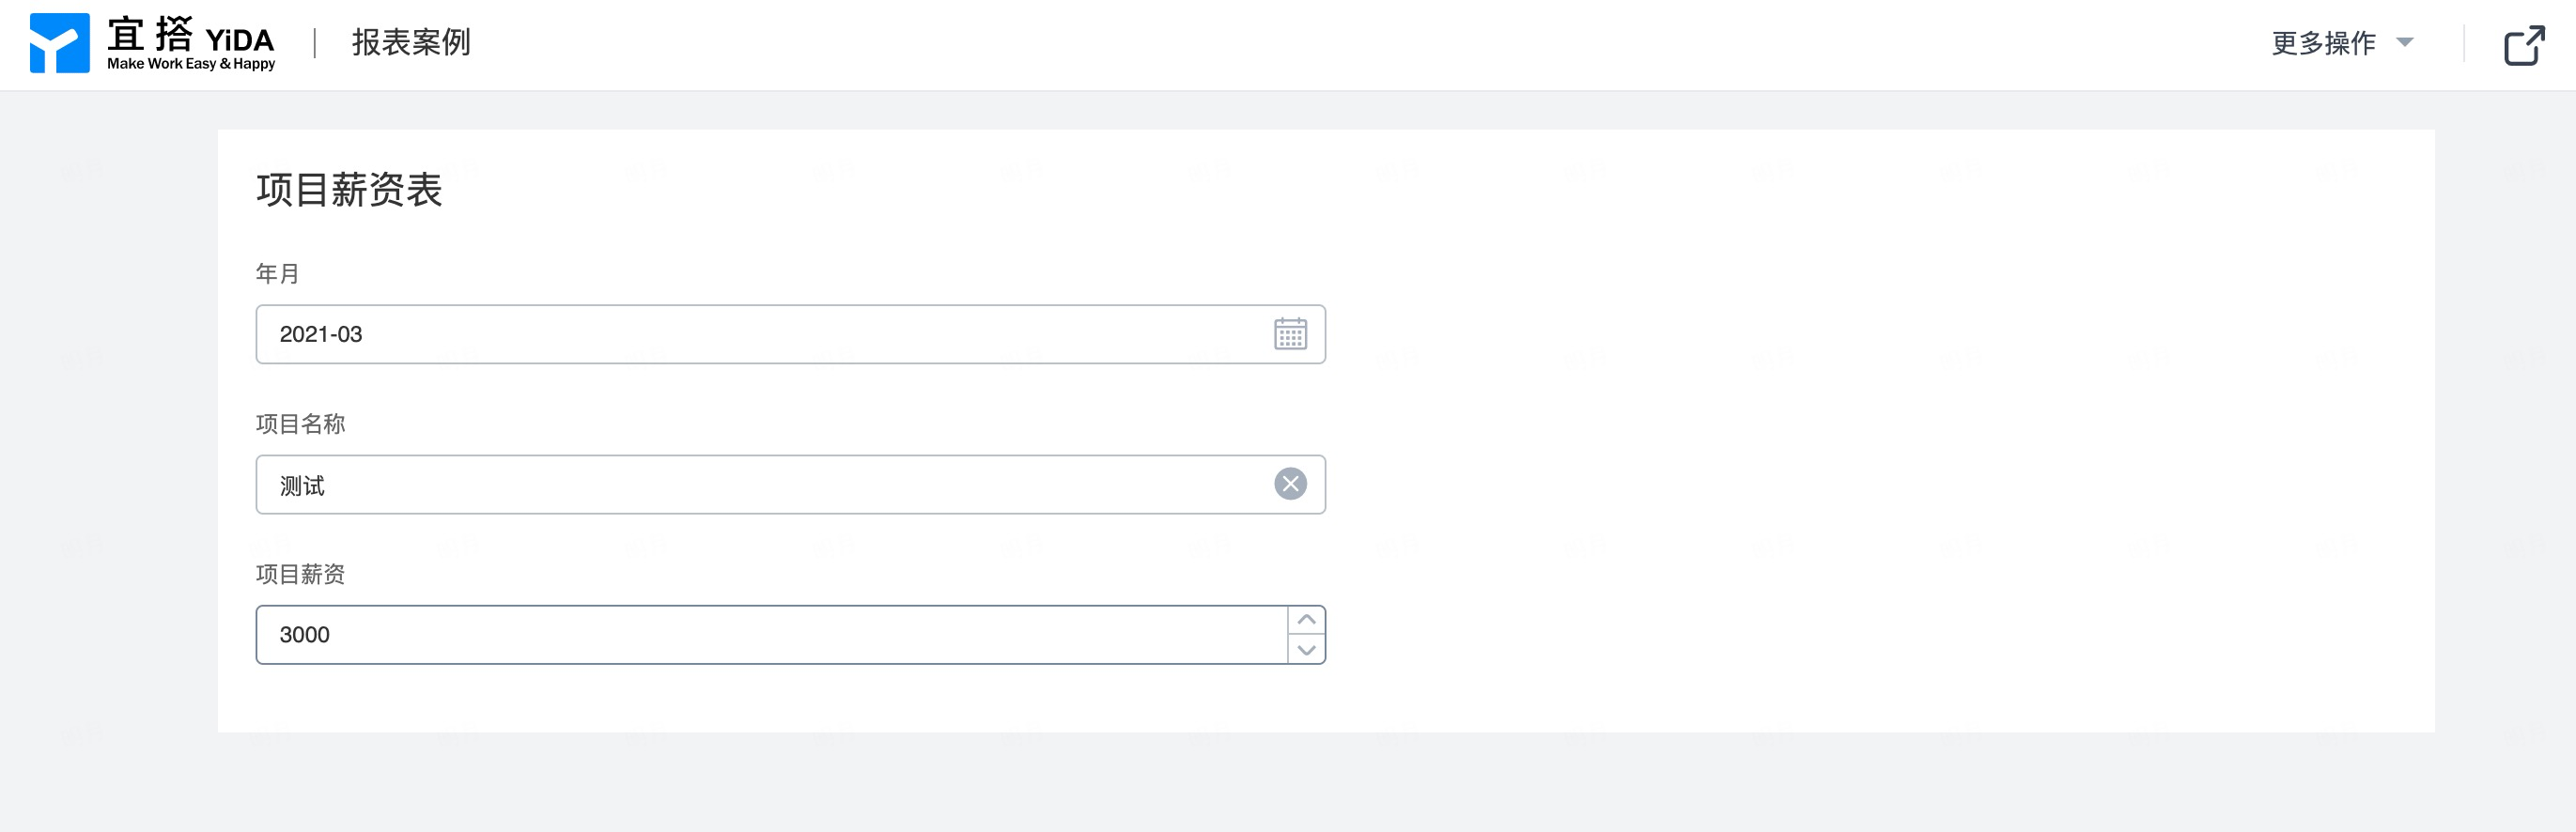Click the 项目薪资表 form heading
The width and height of the screenshot is (2576, 832).
coord(349,189)
